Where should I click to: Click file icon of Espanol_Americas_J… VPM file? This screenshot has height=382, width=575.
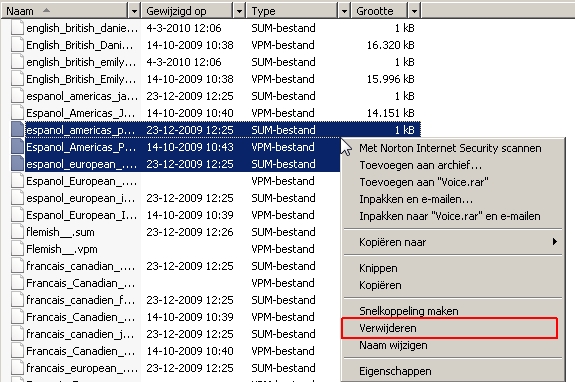17,113
